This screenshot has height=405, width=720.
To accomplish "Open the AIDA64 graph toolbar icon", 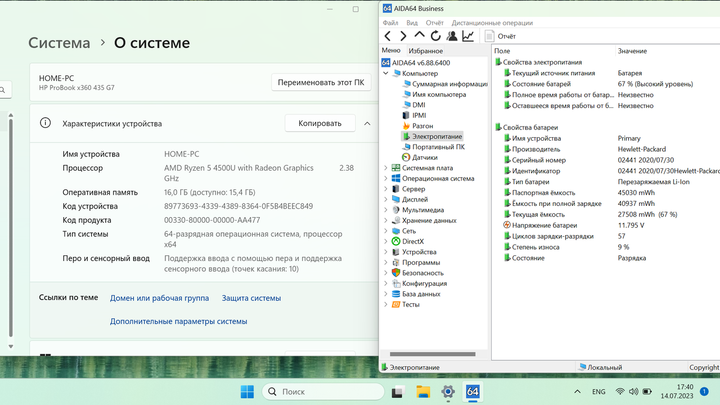I will [x=468, y=36].
